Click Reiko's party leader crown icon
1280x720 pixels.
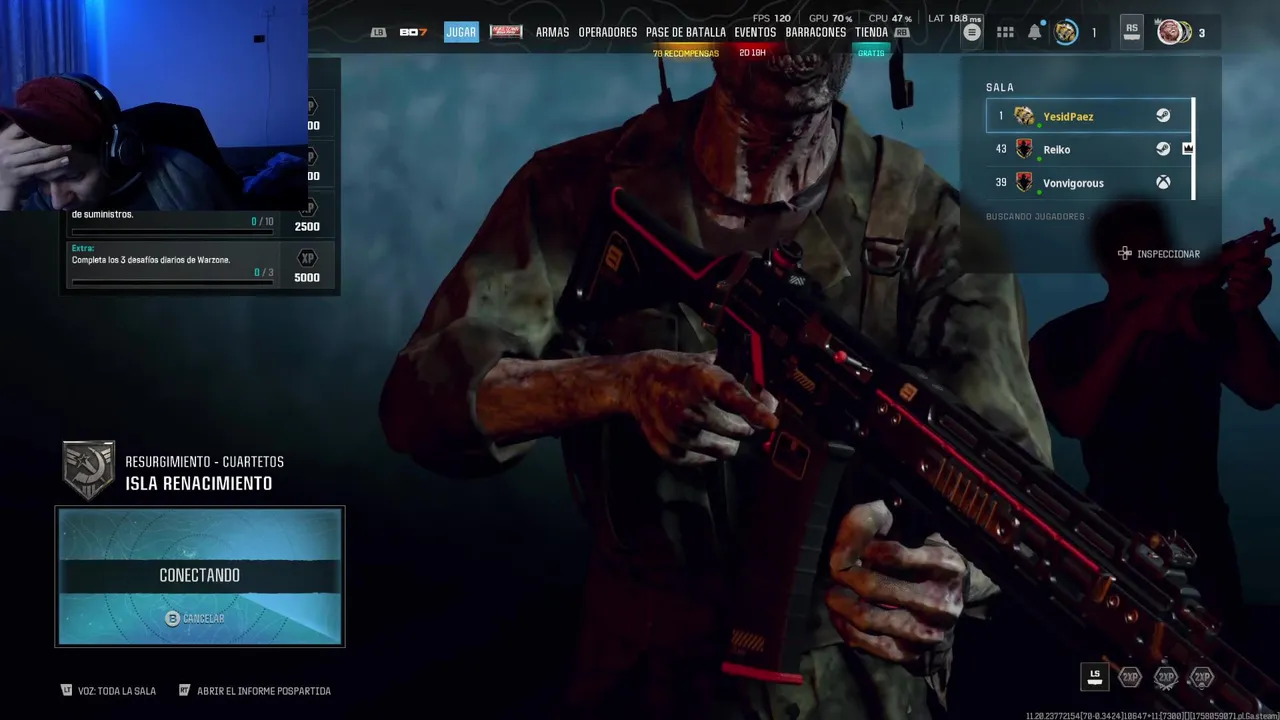pos(1188,149)
